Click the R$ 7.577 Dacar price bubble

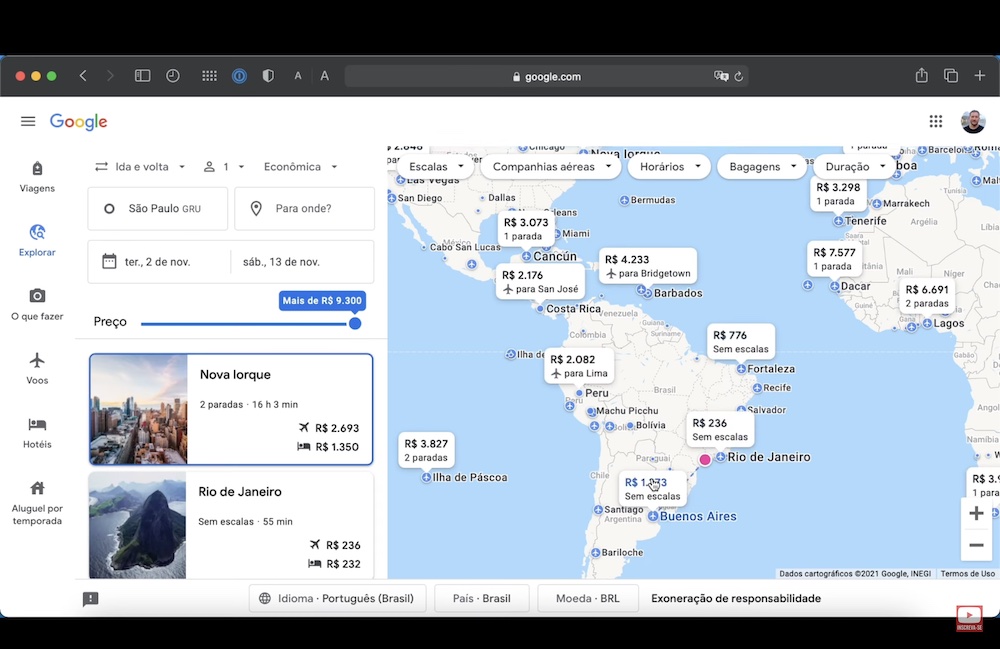(834, 259)
